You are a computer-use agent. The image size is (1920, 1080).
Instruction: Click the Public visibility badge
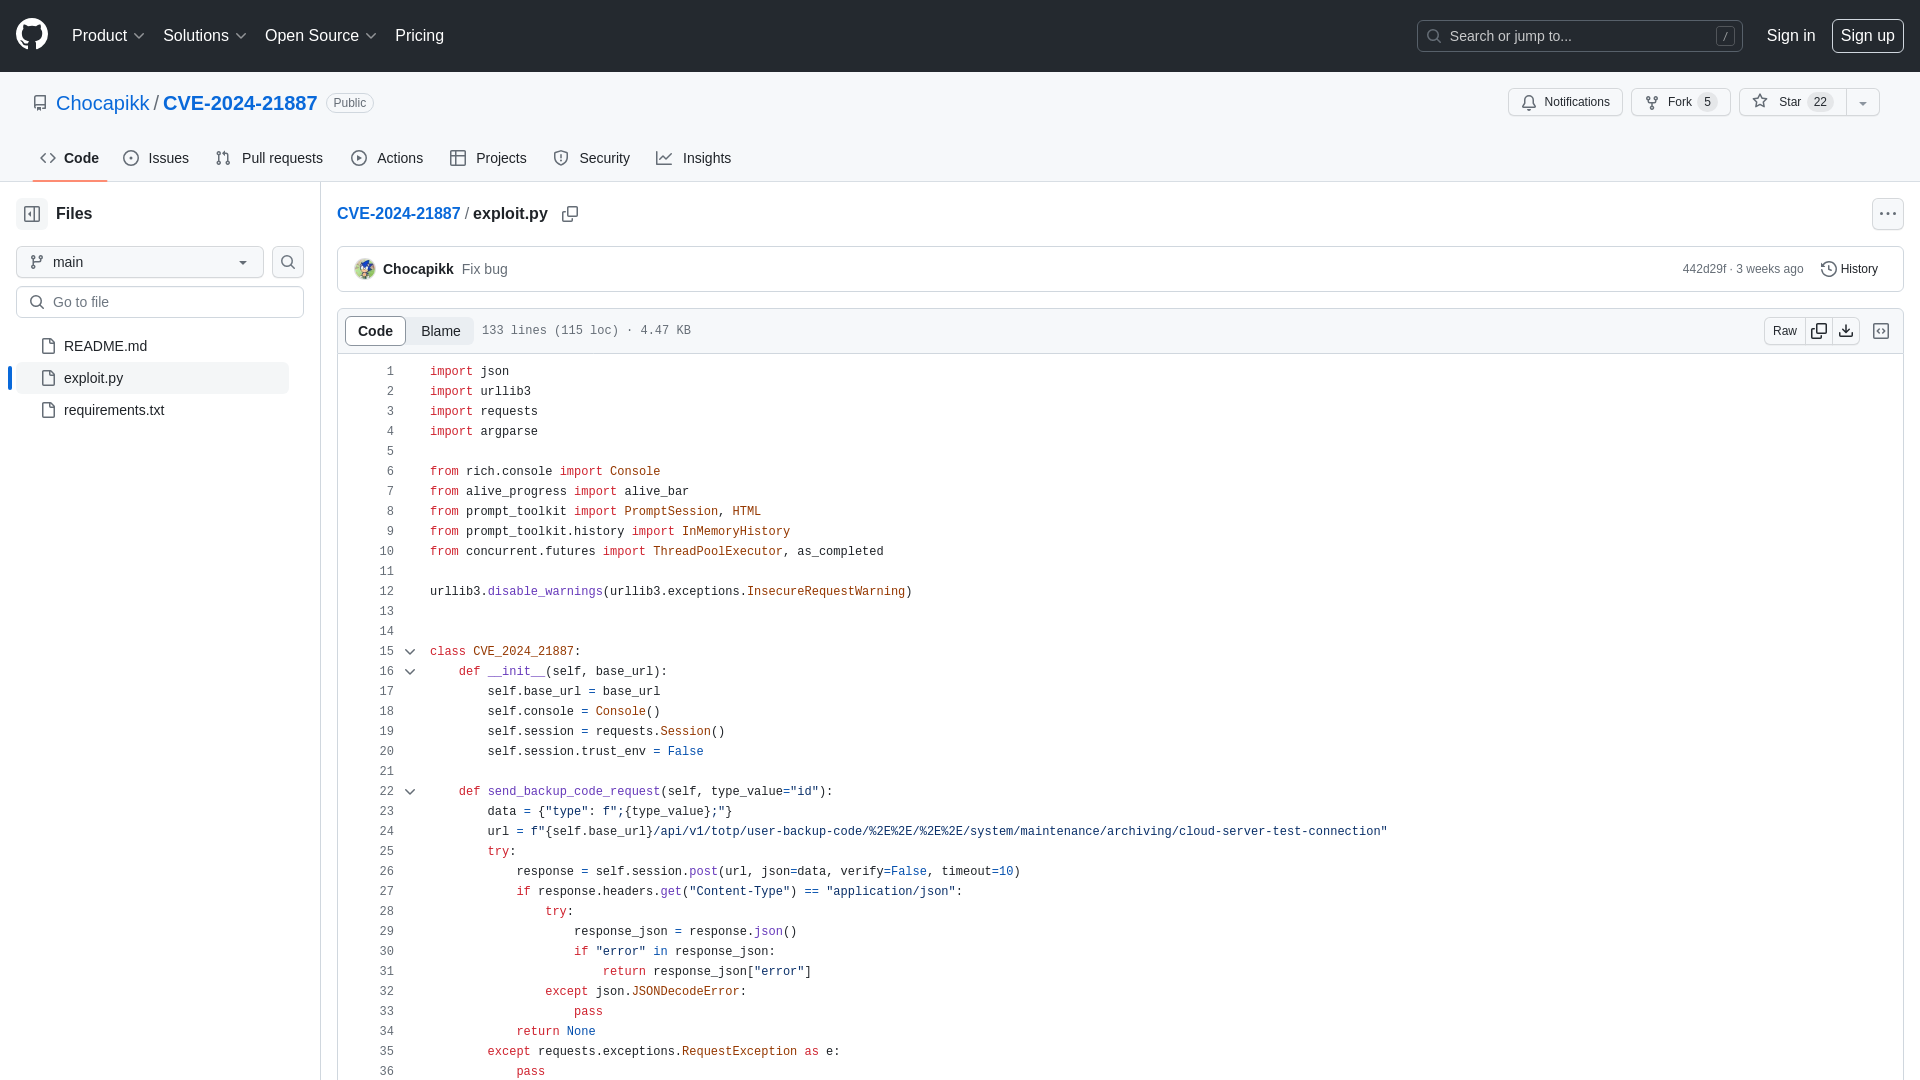coord(349,103)
